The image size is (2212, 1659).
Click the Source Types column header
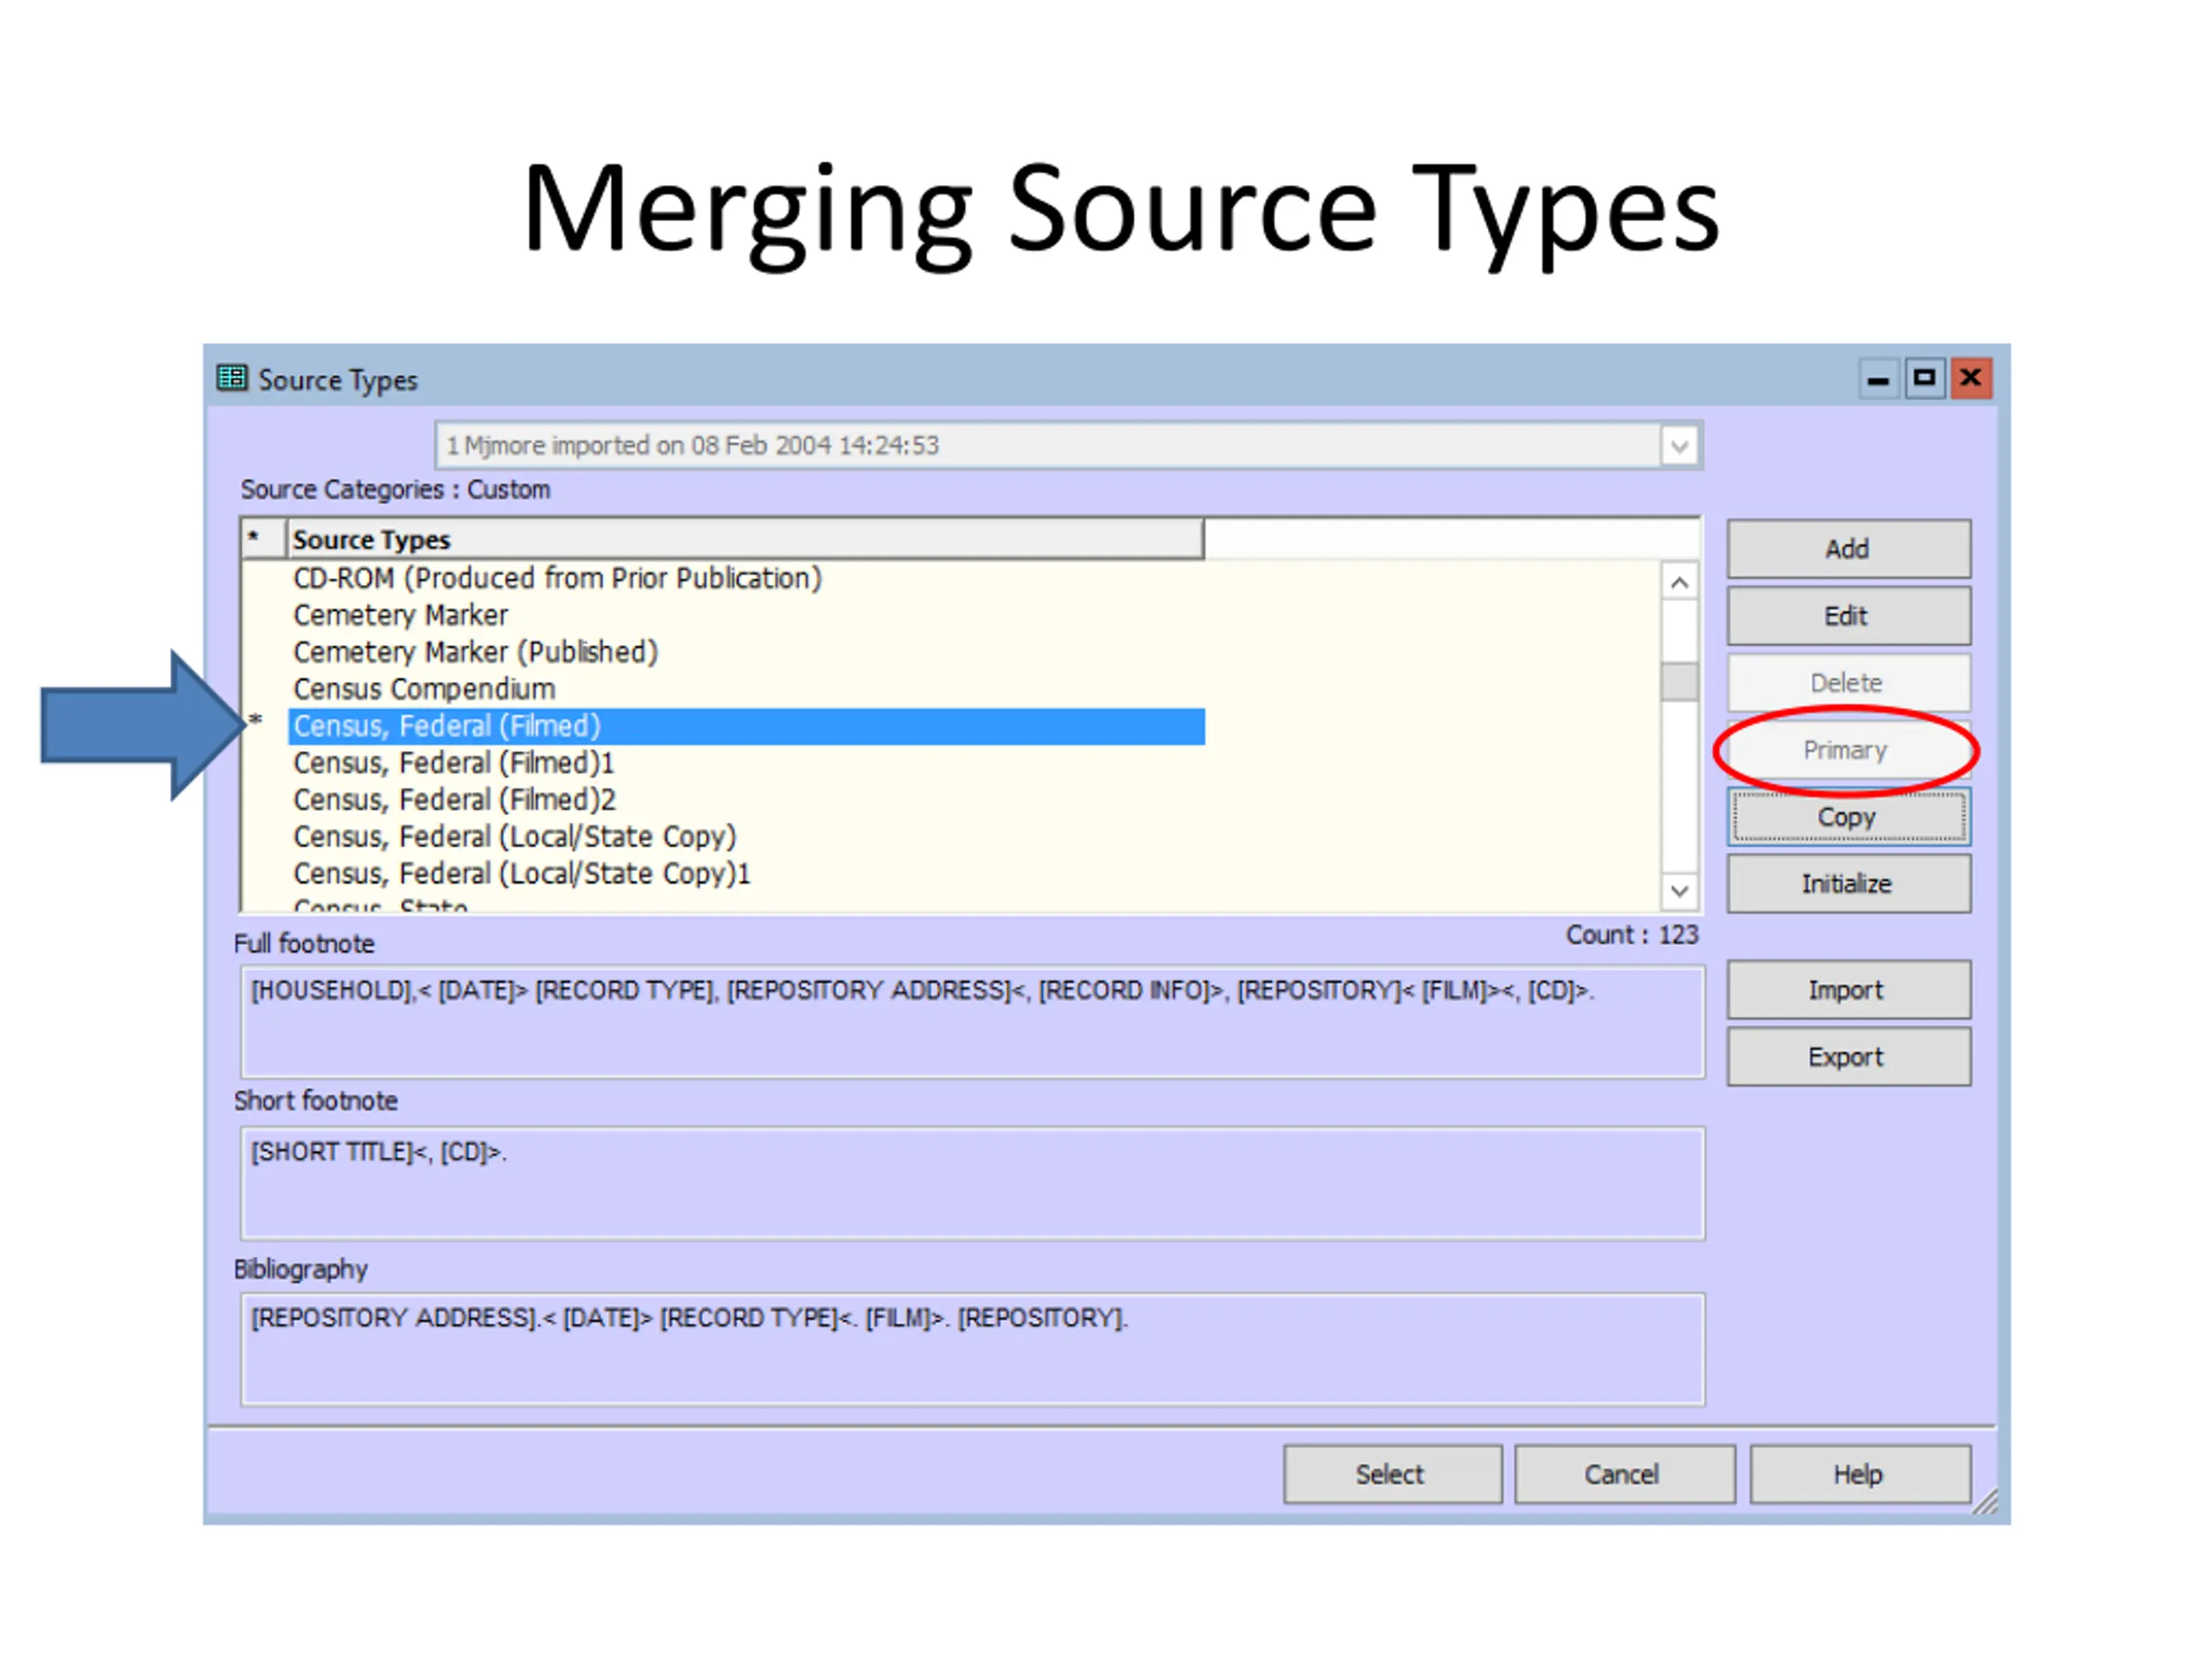[x=746, y=540]
